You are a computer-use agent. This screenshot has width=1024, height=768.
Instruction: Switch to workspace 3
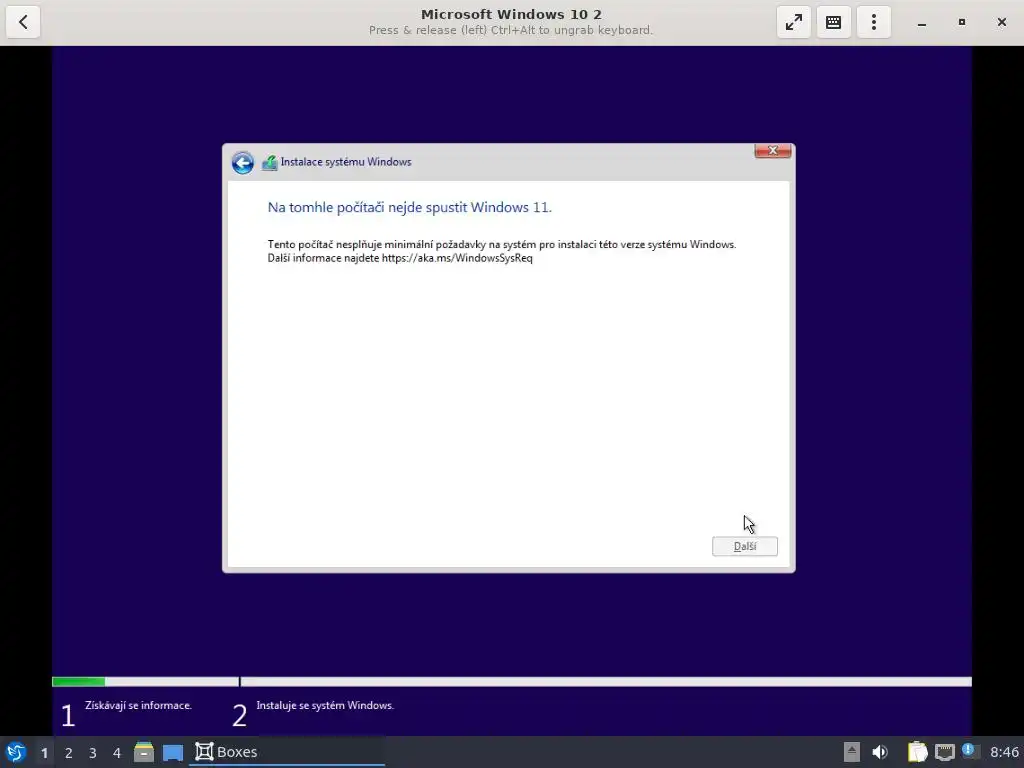tap(93, 753)
